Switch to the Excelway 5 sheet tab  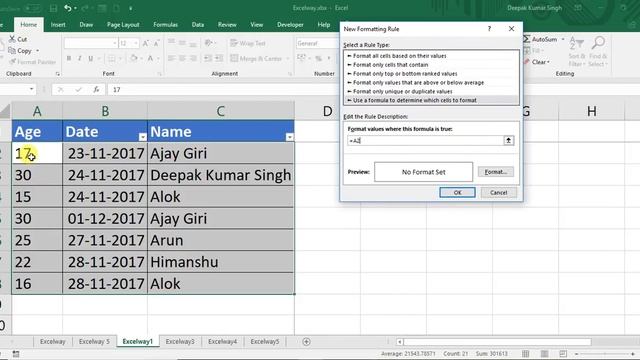(x=94, y=342)
